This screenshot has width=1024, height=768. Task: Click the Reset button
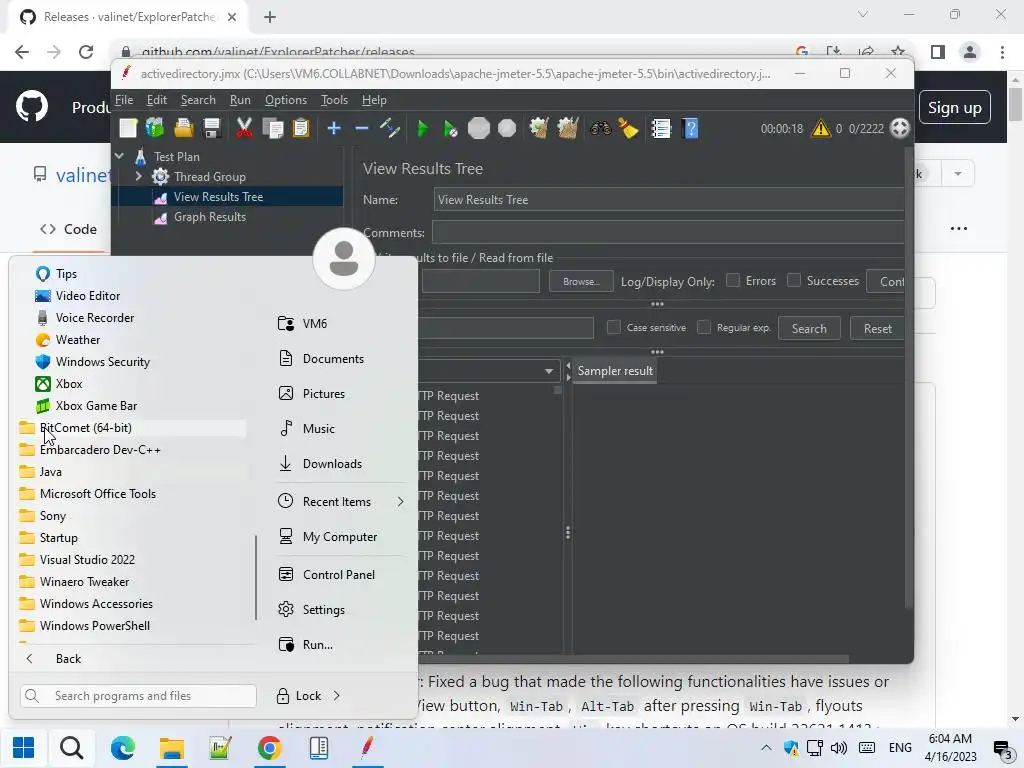pos(877,328)
